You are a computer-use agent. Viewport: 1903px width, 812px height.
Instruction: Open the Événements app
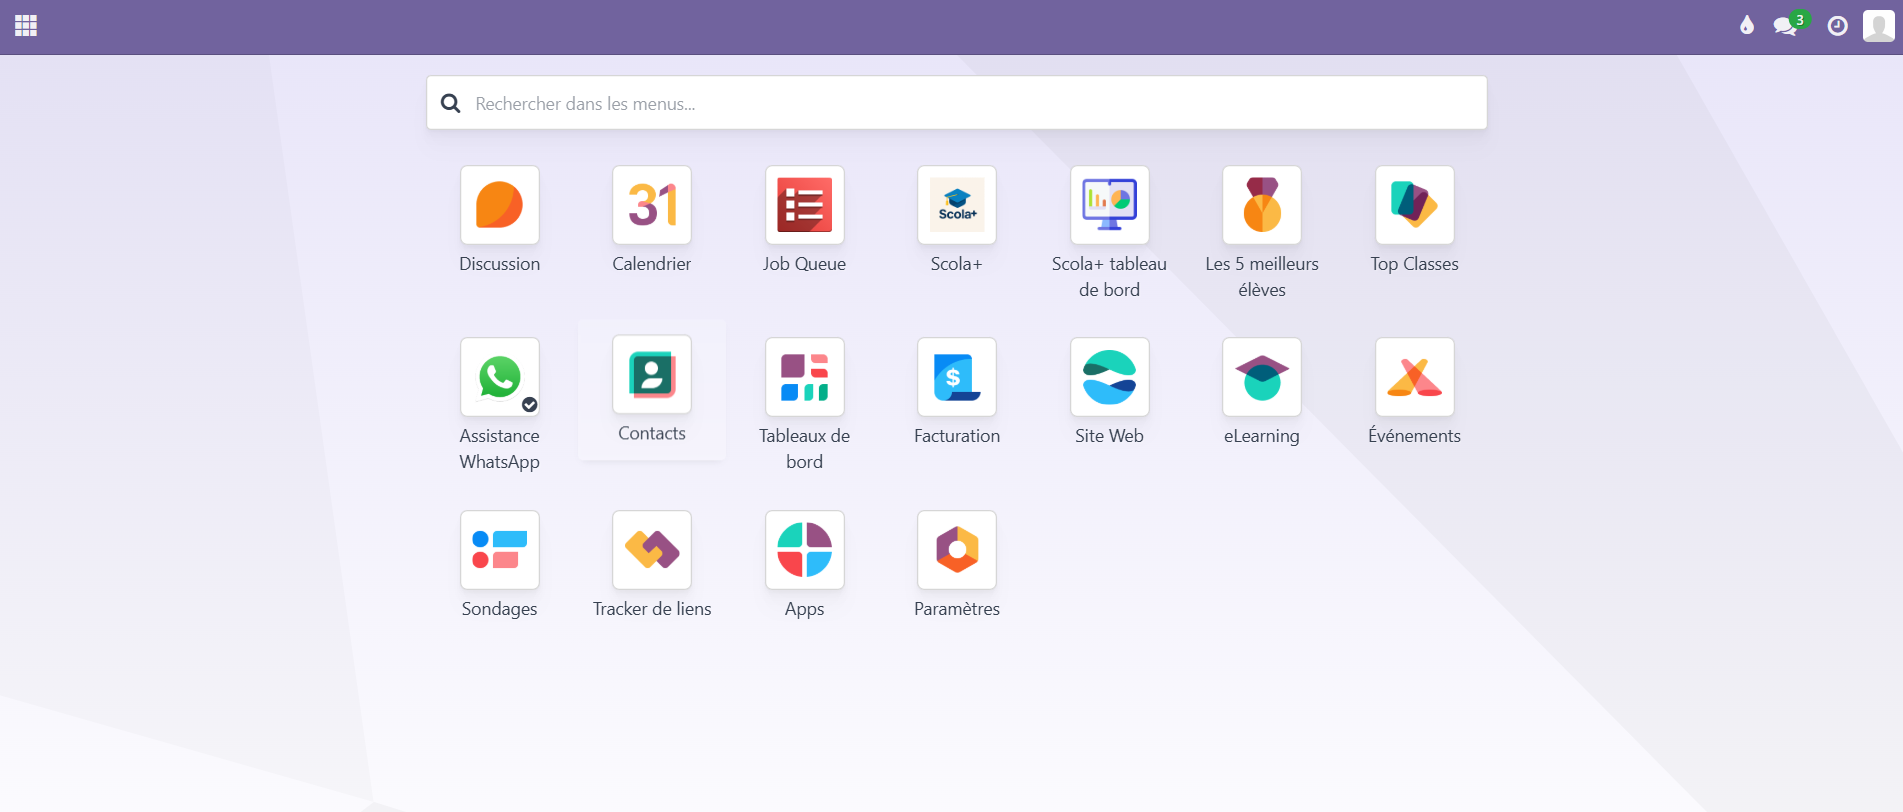click(x=1414, y=378)
